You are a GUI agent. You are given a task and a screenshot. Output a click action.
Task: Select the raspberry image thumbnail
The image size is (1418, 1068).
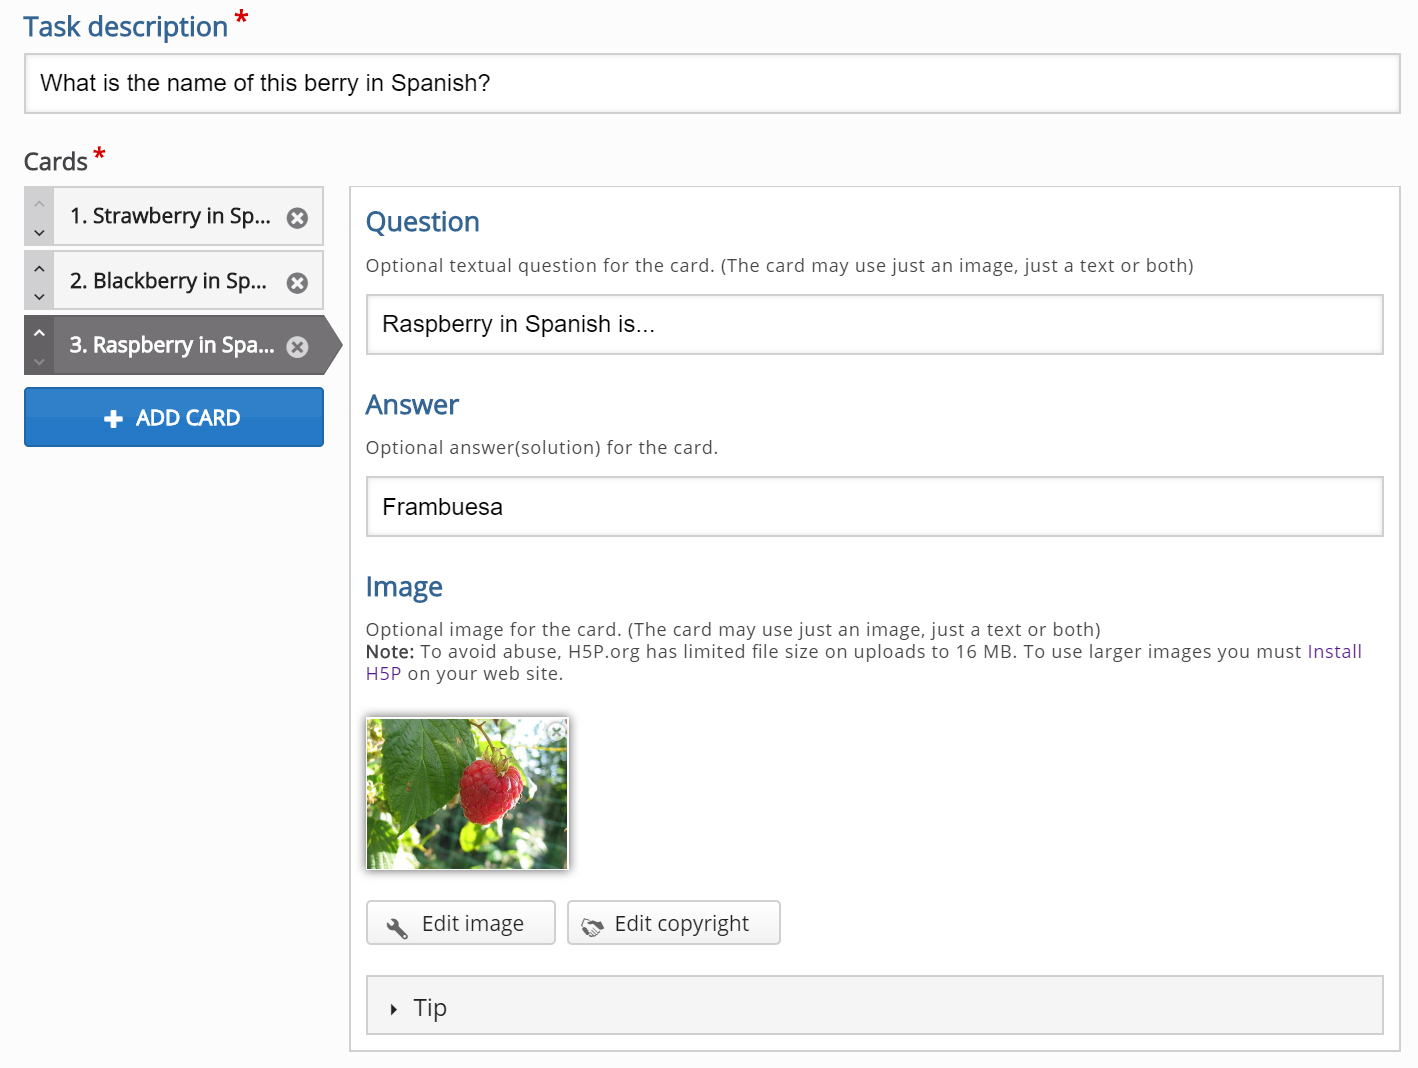tap(467, 794)
